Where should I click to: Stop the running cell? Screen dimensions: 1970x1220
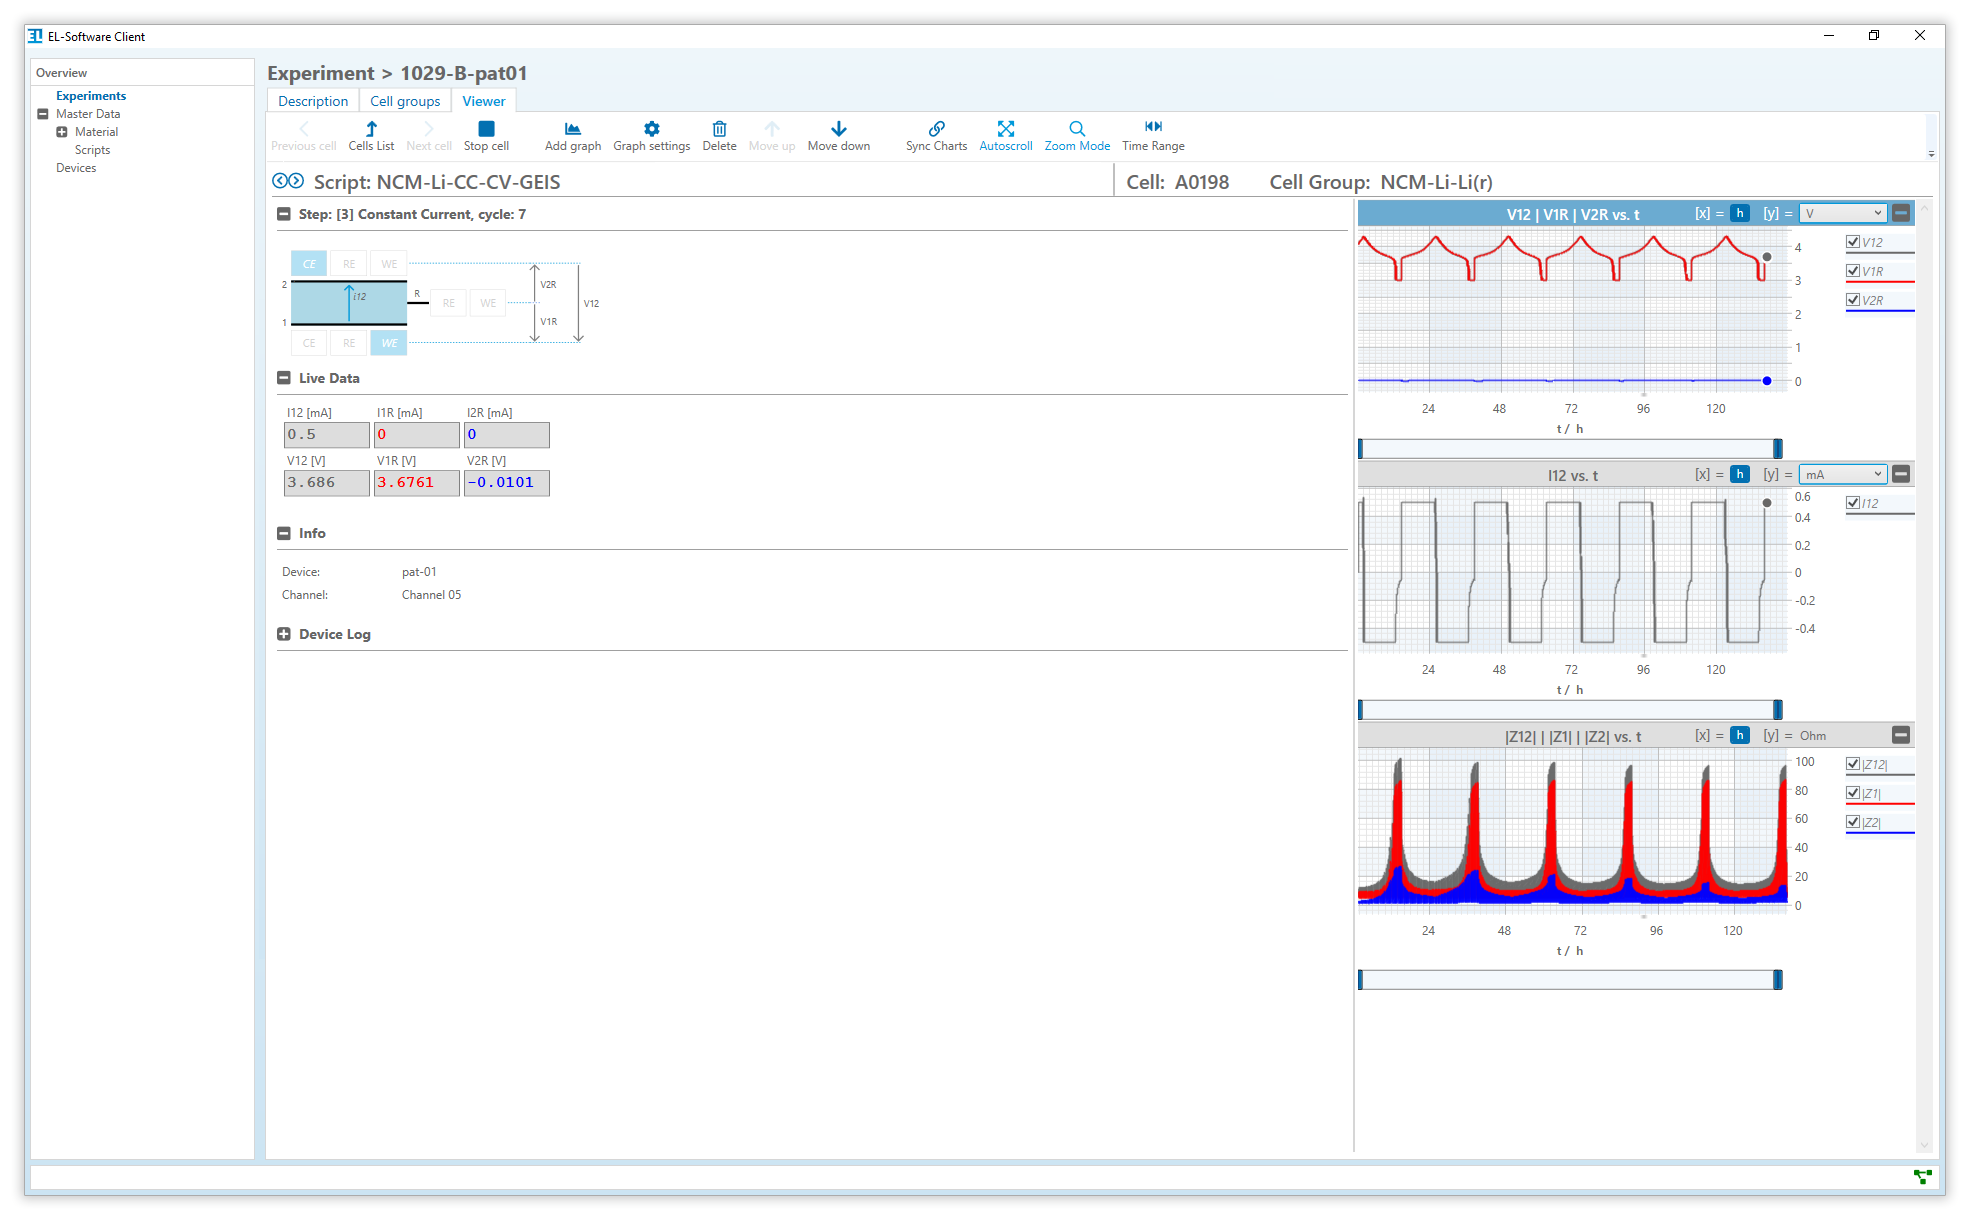coord(486,135)
